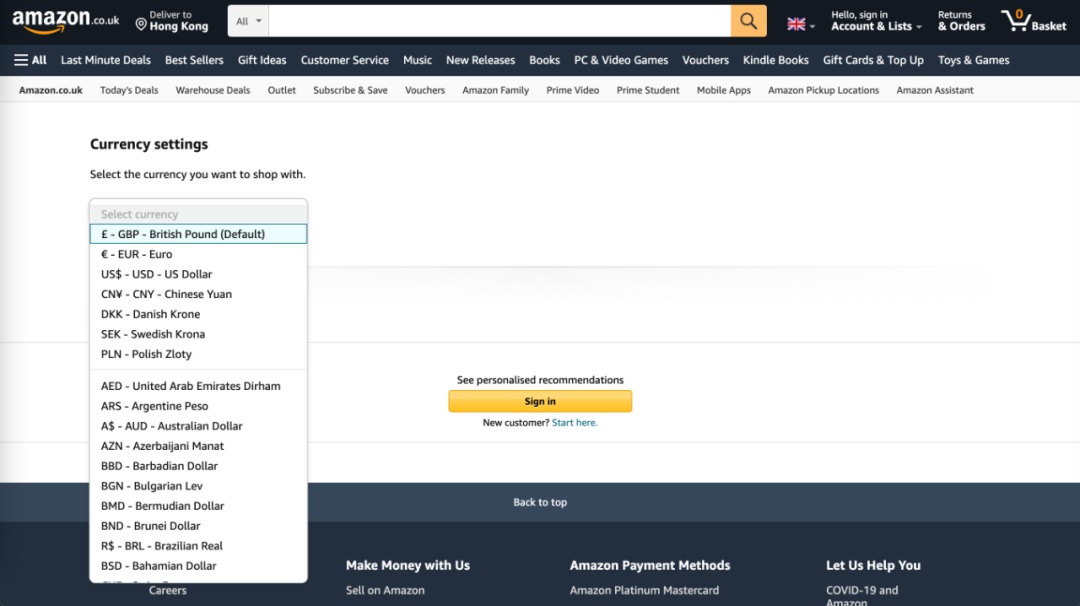Open the All hamburger menu
This screenshot has height=606, width=1080.
coord(30,60)
